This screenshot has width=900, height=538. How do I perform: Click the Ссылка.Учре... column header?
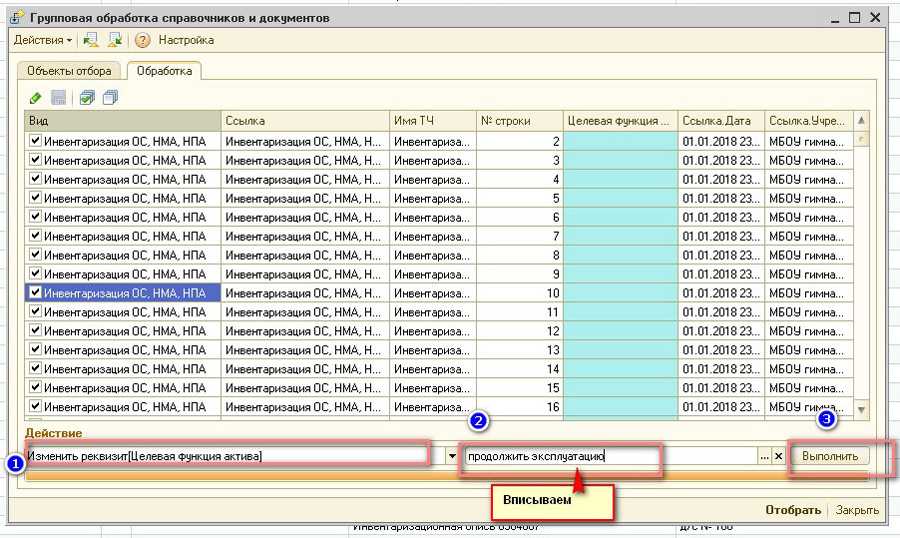pos(809,121)
